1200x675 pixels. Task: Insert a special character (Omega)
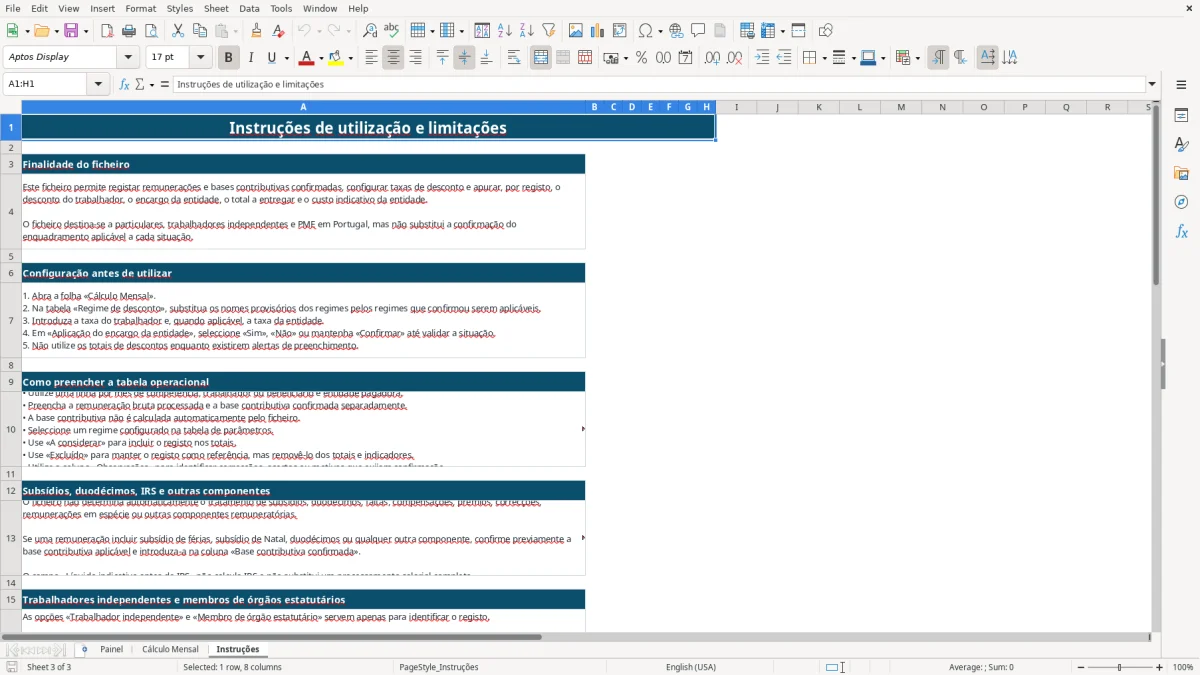(x=646, y=31)
